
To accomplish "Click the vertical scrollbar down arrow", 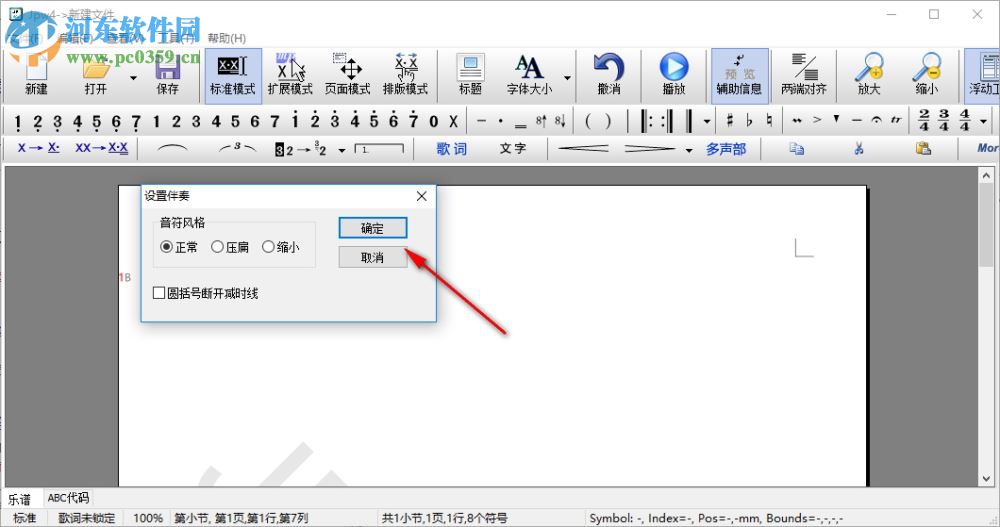I will [x=986, y=479].
